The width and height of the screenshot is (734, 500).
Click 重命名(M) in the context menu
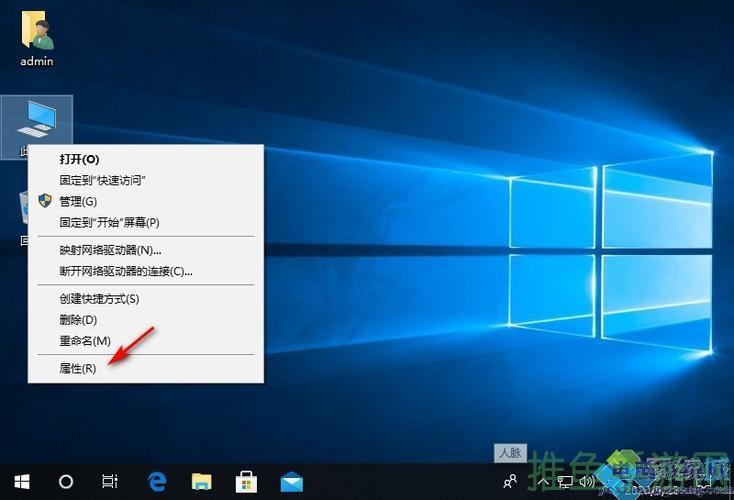(x=85, y=341)
